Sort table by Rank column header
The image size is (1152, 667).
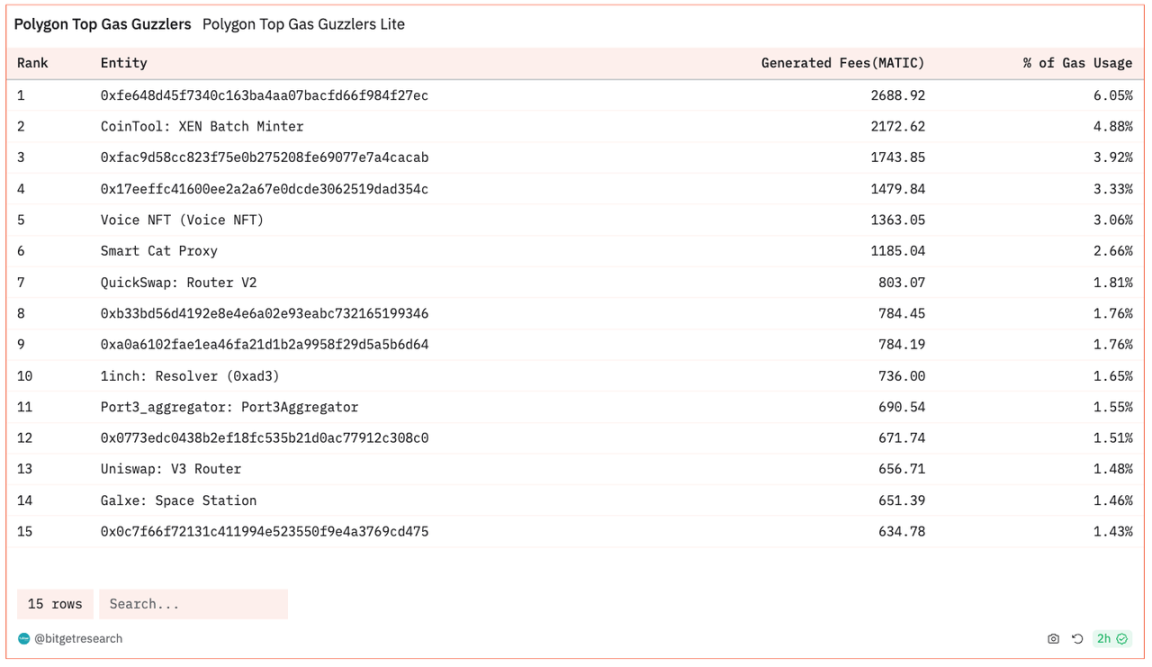coord(33,63)
